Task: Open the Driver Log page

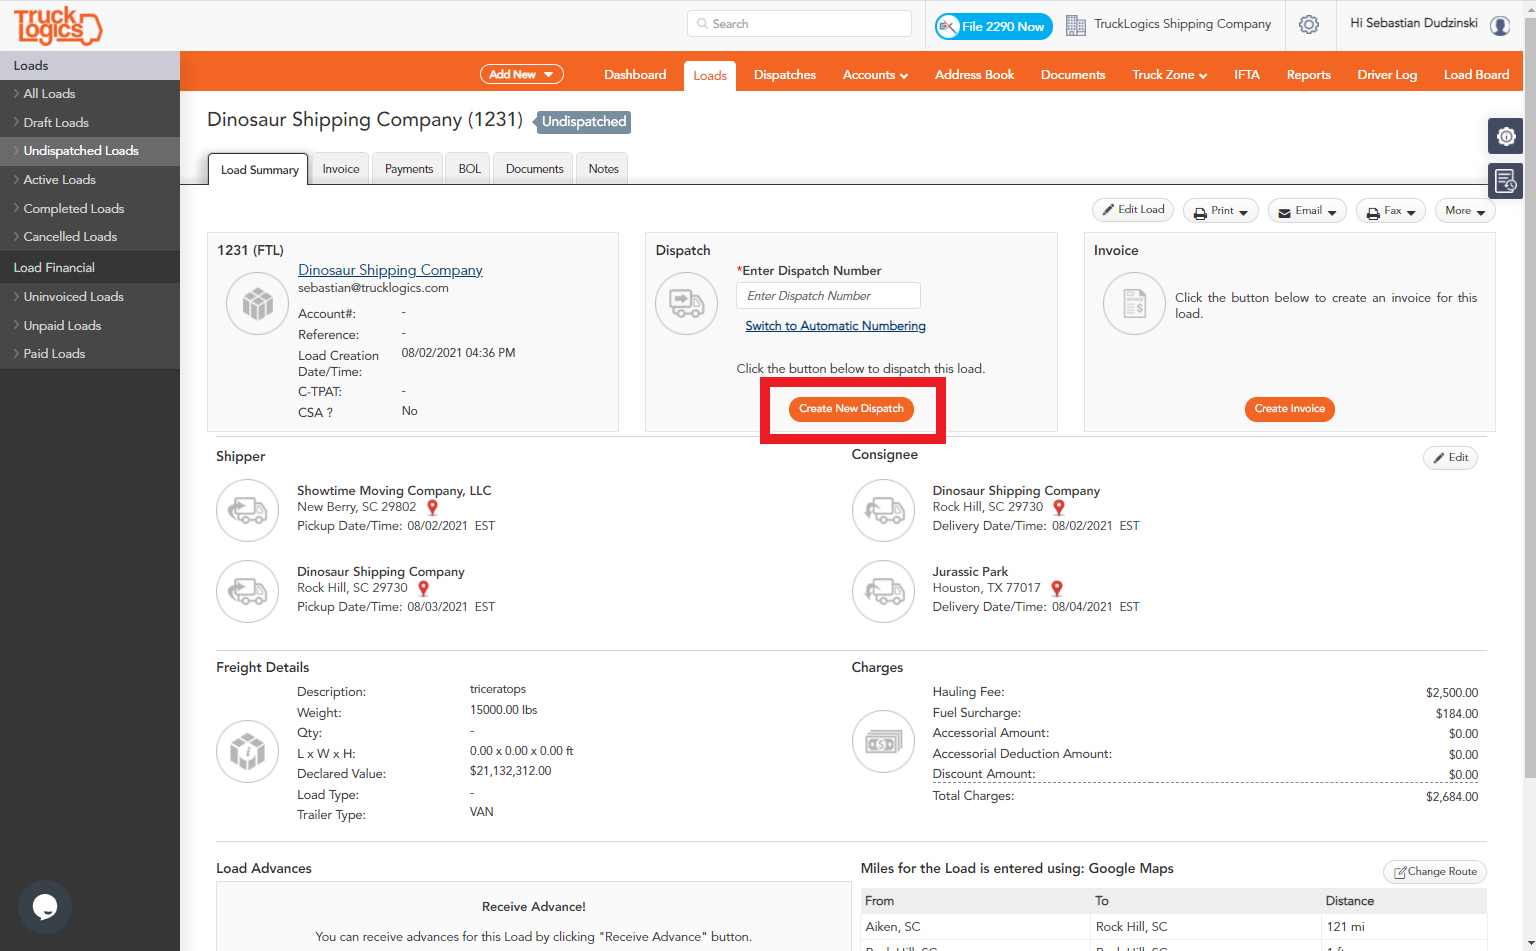Action: 1387,75
